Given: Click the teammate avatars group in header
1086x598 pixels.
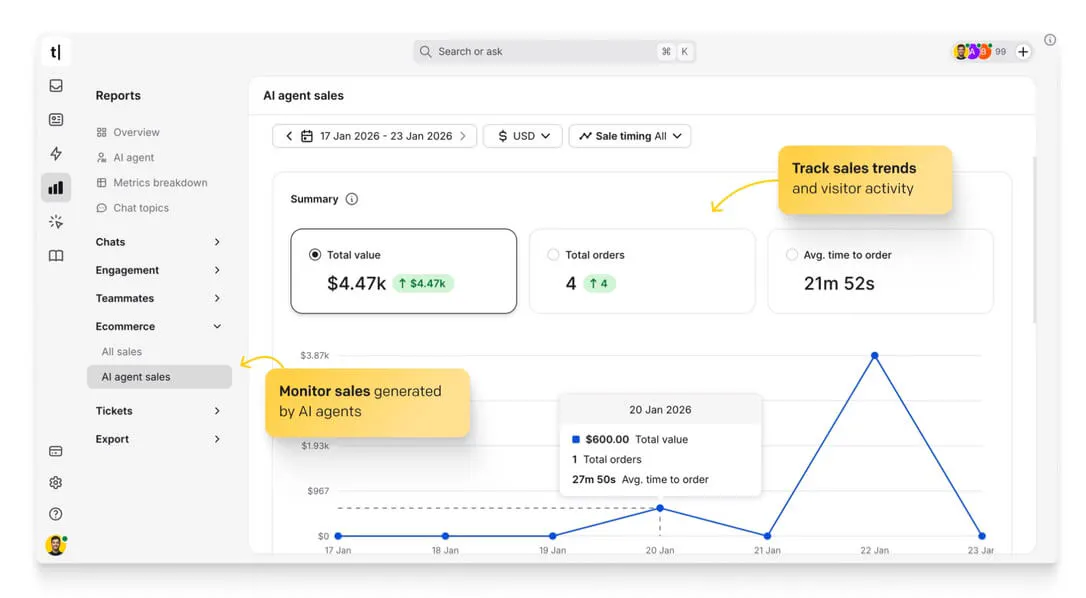Looking at the screenshot, I should click(x=973, y=52).
